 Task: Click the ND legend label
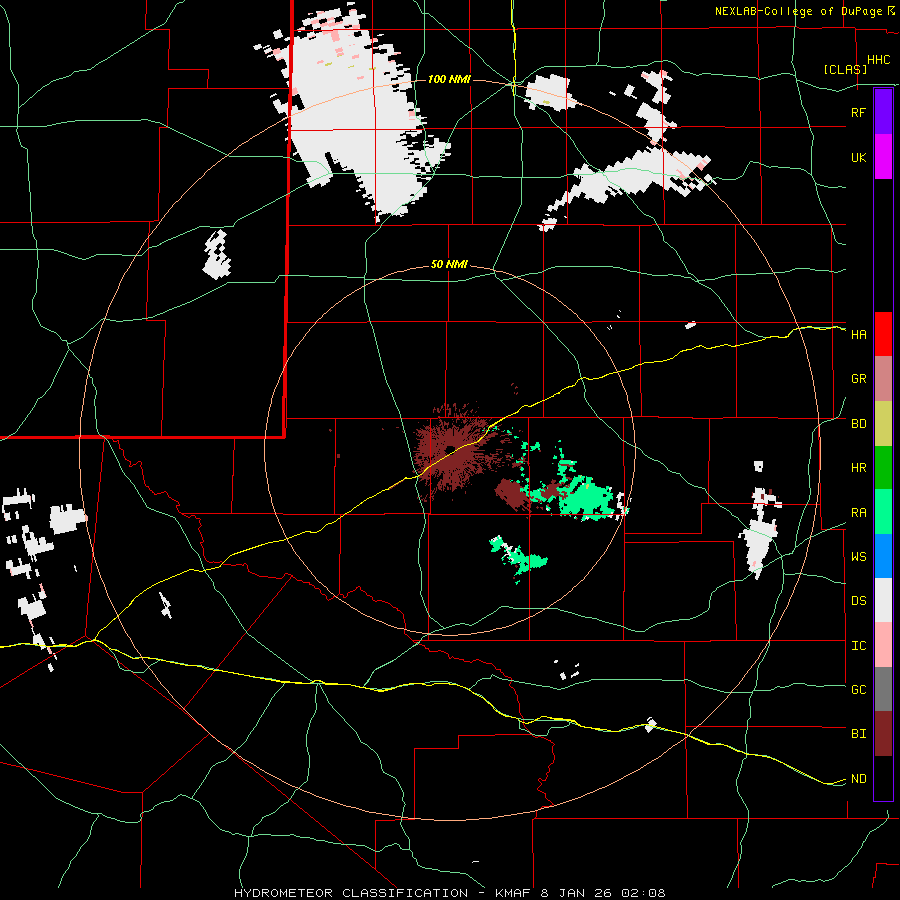click(x=858, y=779)
